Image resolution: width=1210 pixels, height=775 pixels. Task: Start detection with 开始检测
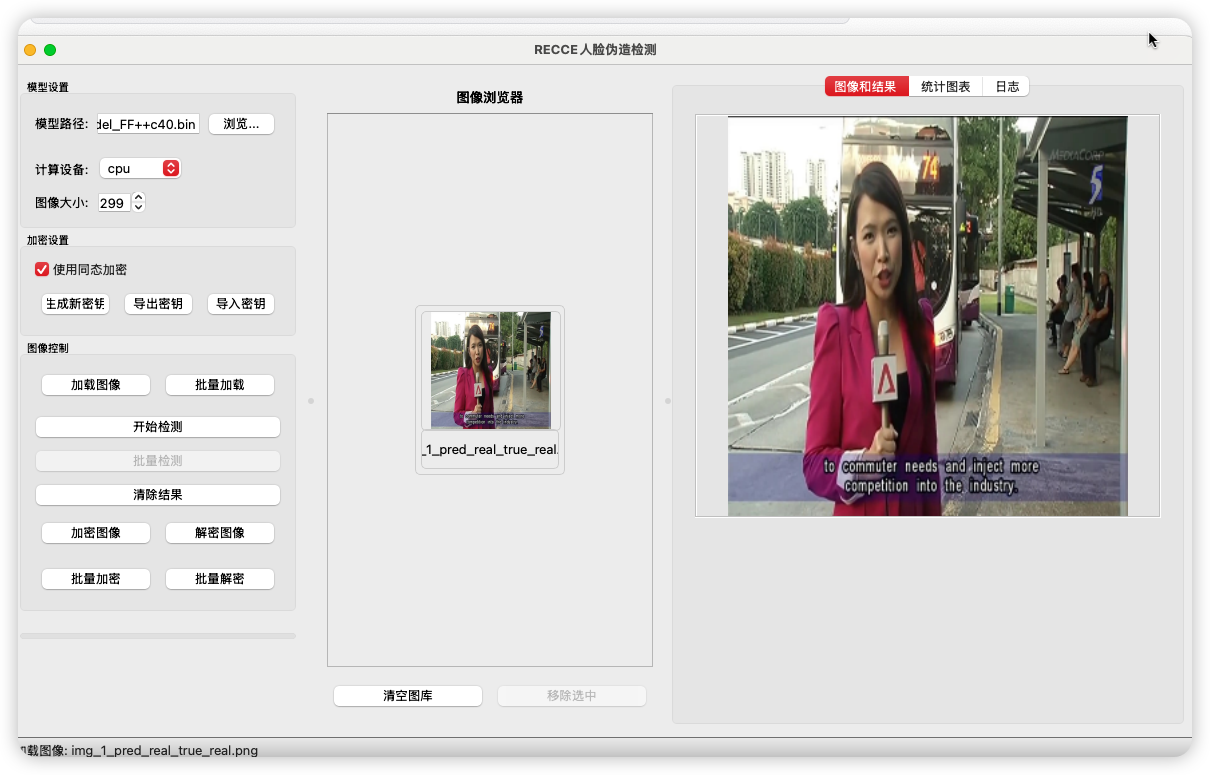click(x=158, y=427)
